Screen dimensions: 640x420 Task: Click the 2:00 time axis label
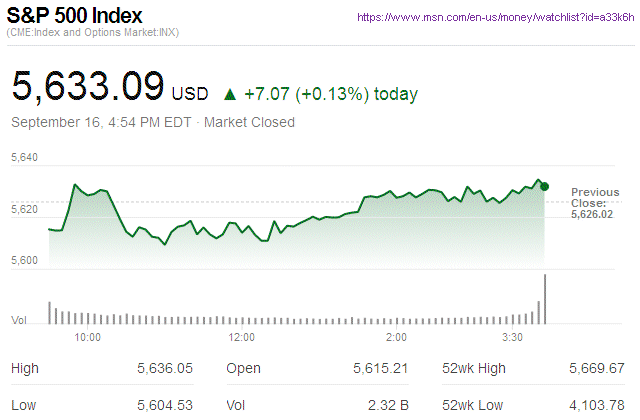[396, 337]
